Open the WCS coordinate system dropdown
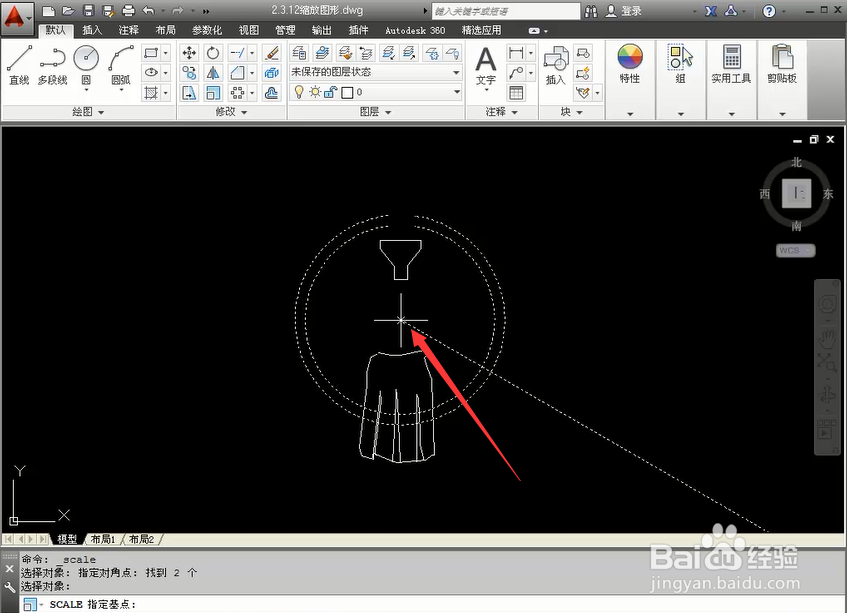The width and height of the screenshot is (847, 613). tap(796, 251)
